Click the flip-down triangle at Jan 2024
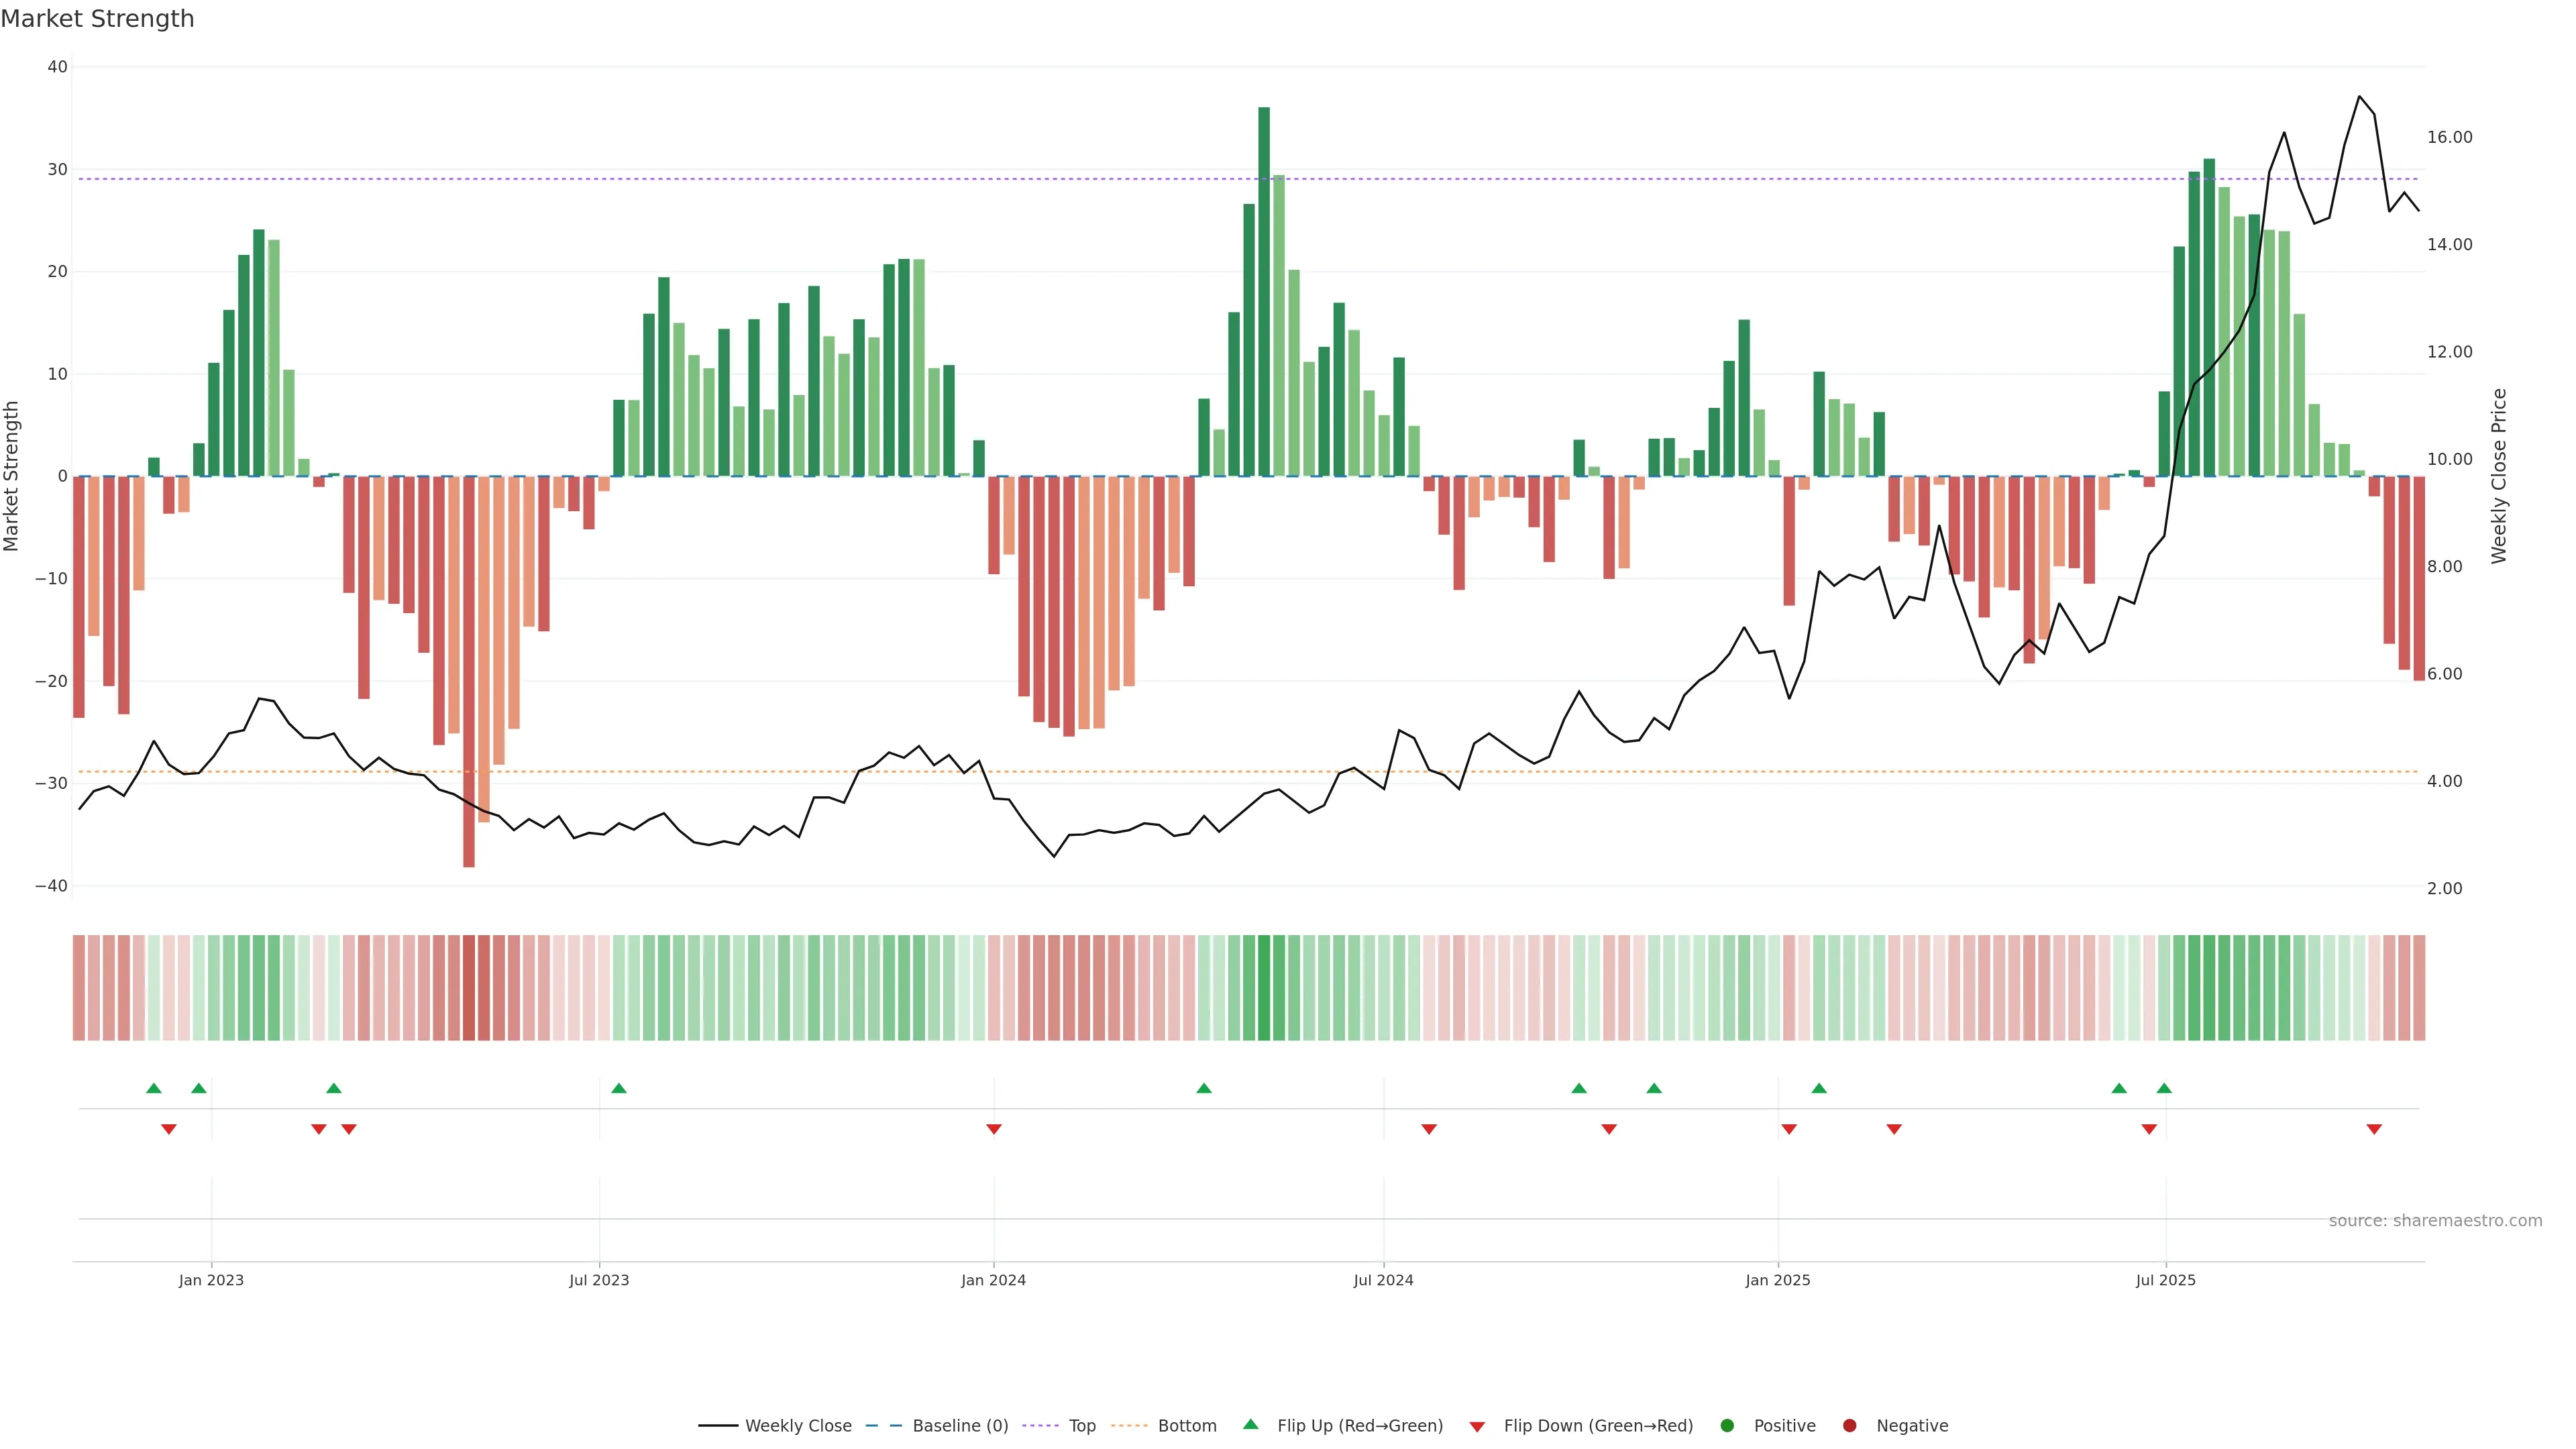This screenshot has width=2576, height=1449. (994, 1129)
